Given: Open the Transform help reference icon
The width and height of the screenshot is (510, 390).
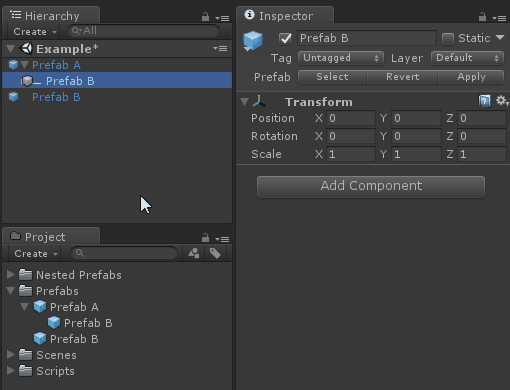Looking at the screenshot, I should pos(484,101).
